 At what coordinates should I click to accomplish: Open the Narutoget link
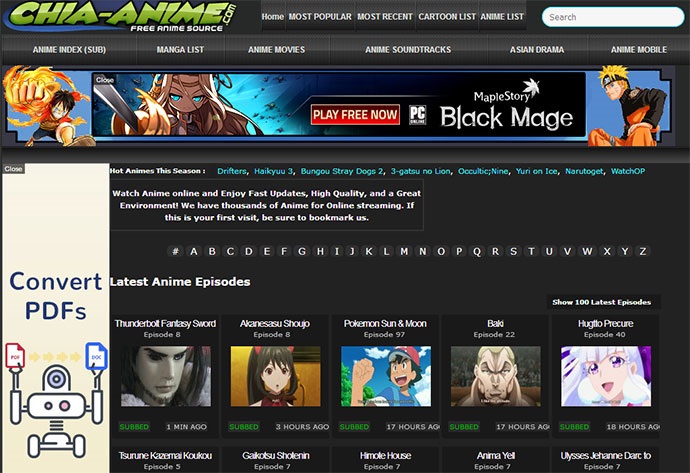click(x=584, y=171)
